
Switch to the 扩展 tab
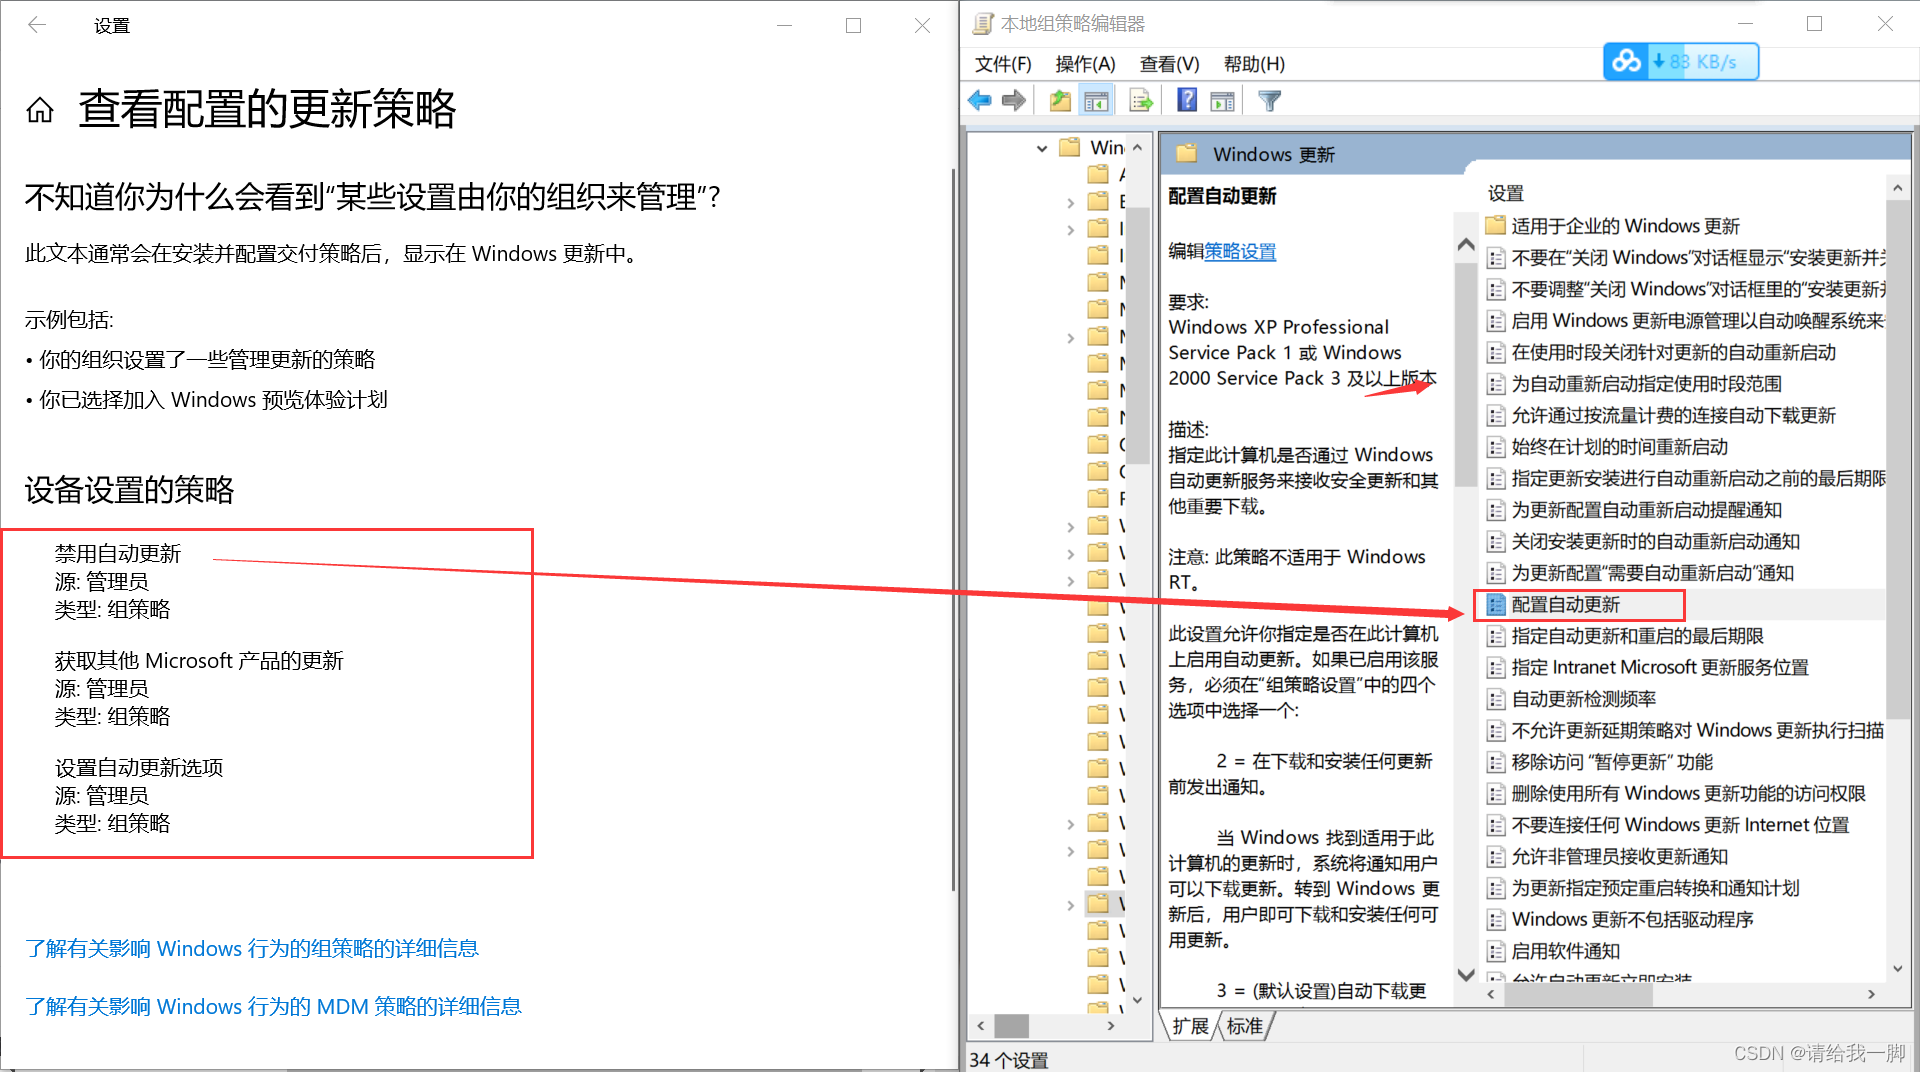pyautogui.click(x=1191, y=1026)
